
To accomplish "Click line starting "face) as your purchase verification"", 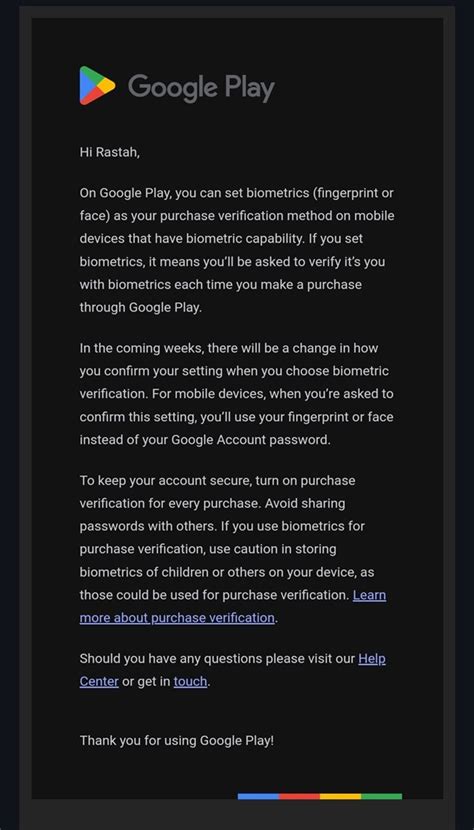I will pos(237,216).
